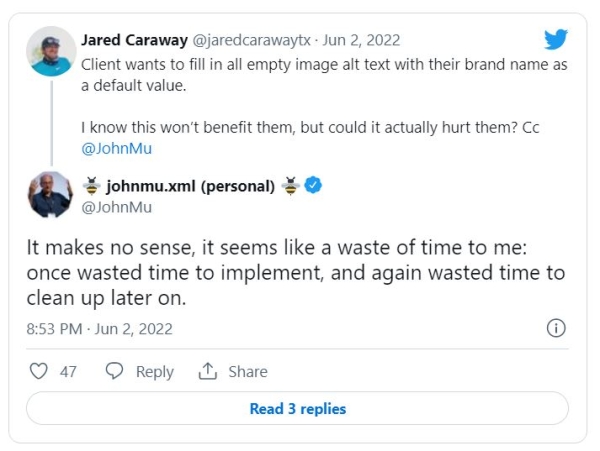The height and width of the screenshot is (451, 600).
Task: Click the 47 likes count
Action: click(x=68, y=371)
